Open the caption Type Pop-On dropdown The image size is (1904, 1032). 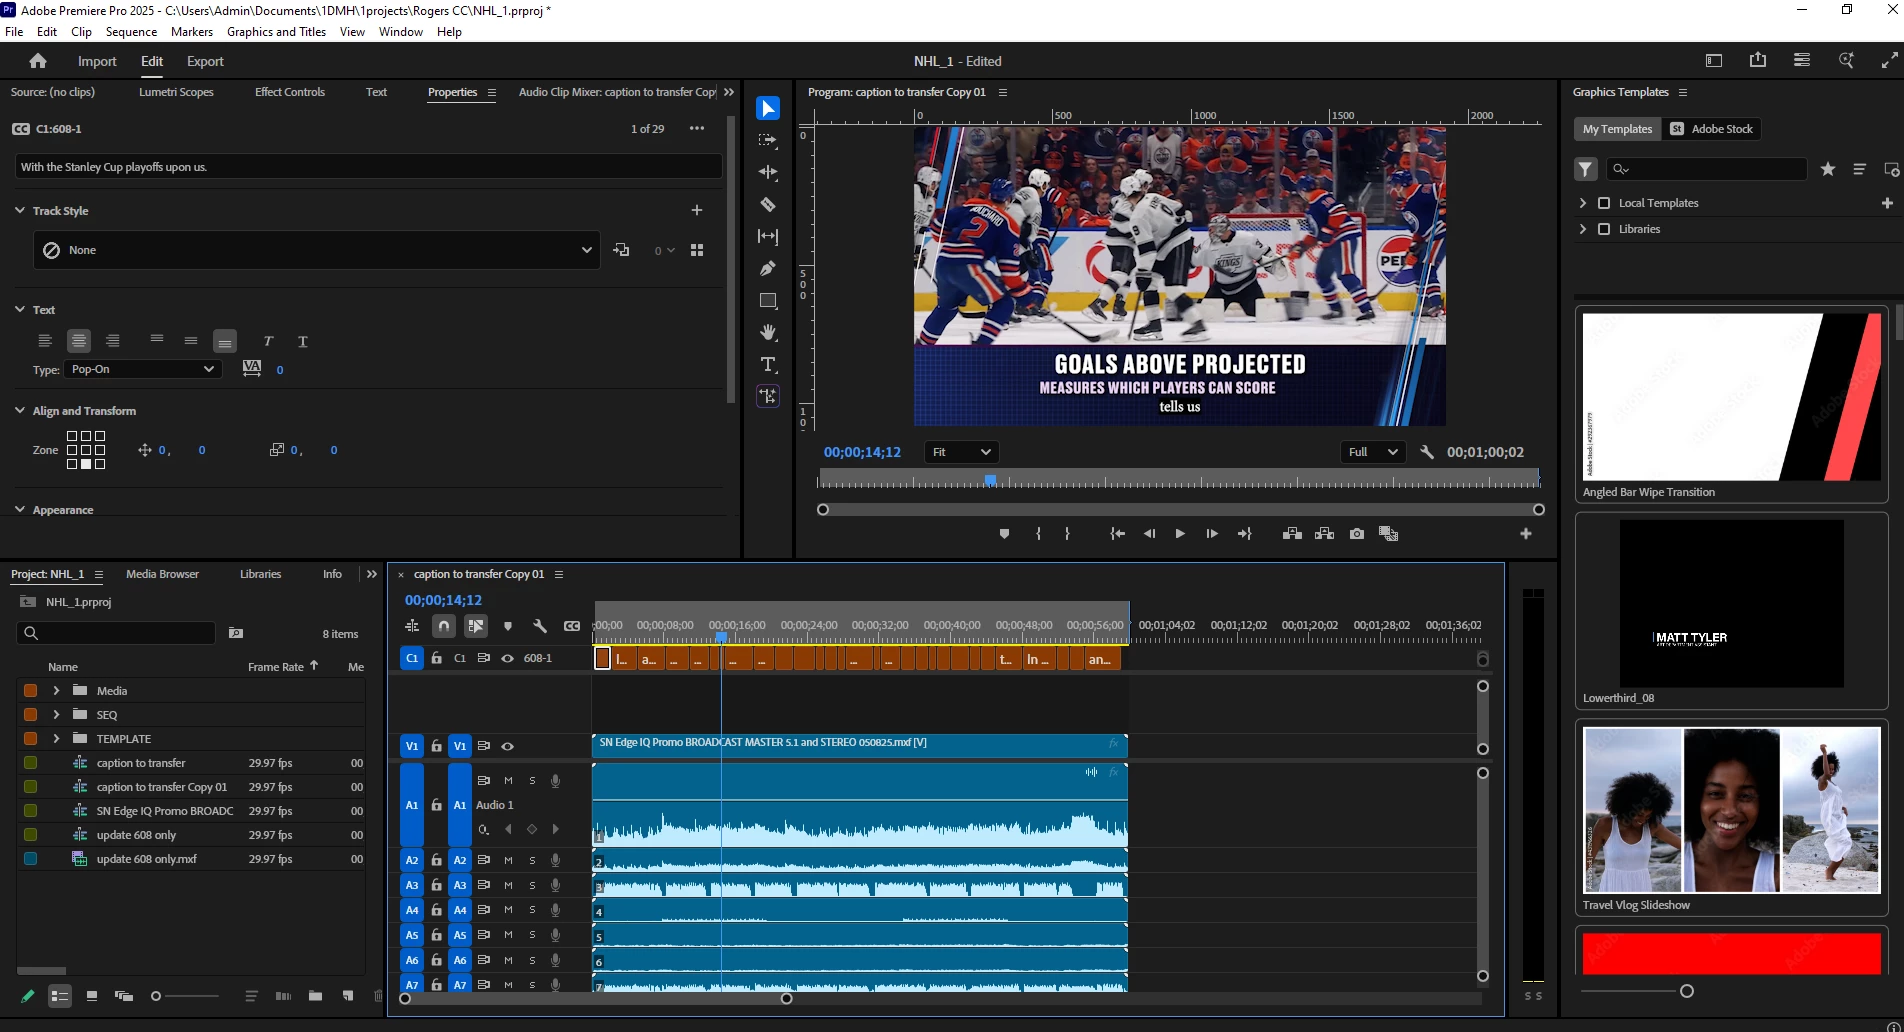click(x=142, y=369)
